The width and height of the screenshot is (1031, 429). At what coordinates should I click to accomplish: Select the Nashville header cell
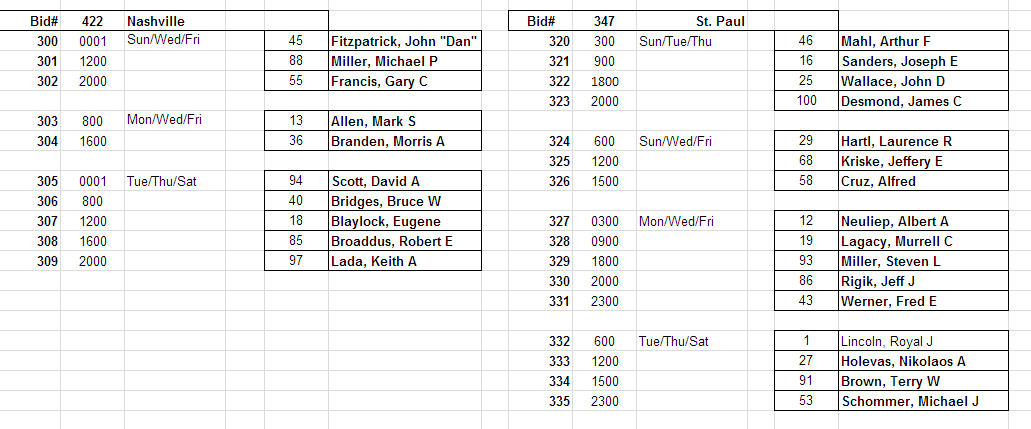click(x=156, y=21)
